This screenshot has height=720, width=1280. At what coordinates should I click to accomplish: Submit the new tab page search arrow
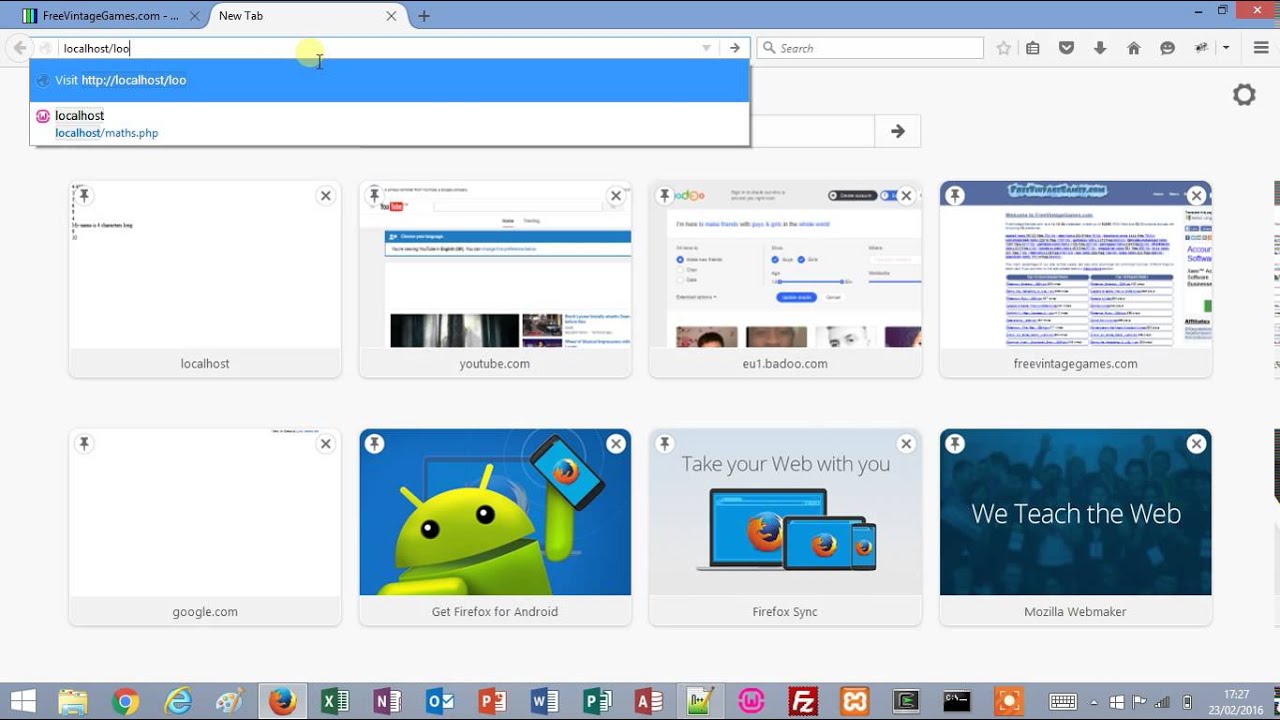[x=898, y=131]
